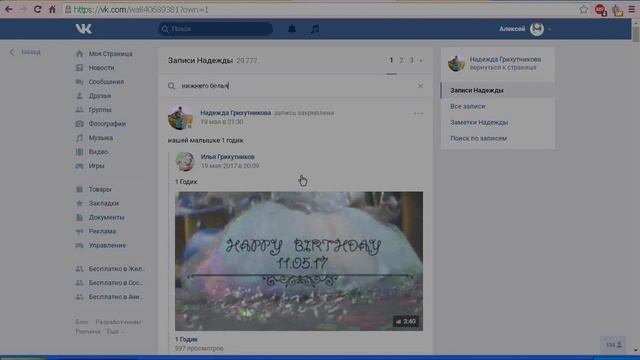640x360 pixels.
Task: Click the browser home icon
Action: click(x=52, y=9)
